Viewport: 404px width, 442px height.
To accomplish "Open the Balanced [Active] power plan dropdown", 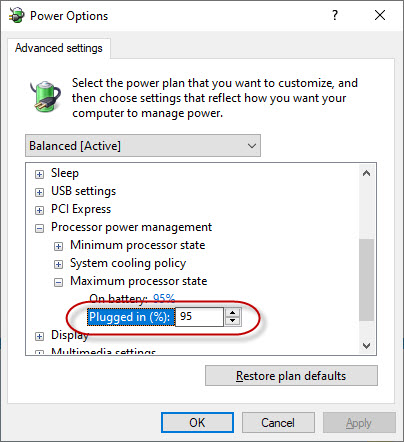I will [143, 146].
